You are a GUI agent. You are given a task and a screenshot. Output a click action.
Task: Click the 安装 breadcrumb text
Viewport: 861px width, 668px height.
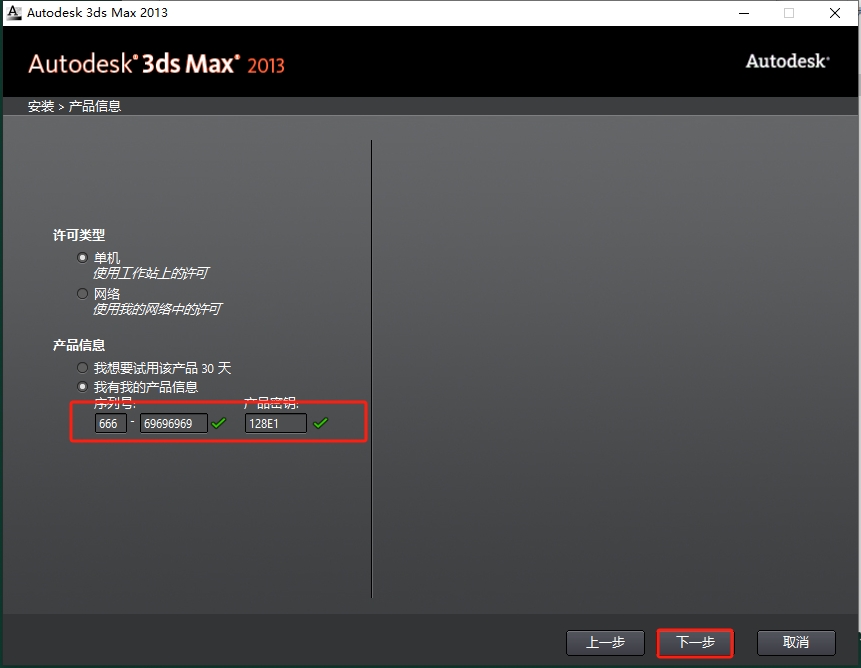point(41,106)
